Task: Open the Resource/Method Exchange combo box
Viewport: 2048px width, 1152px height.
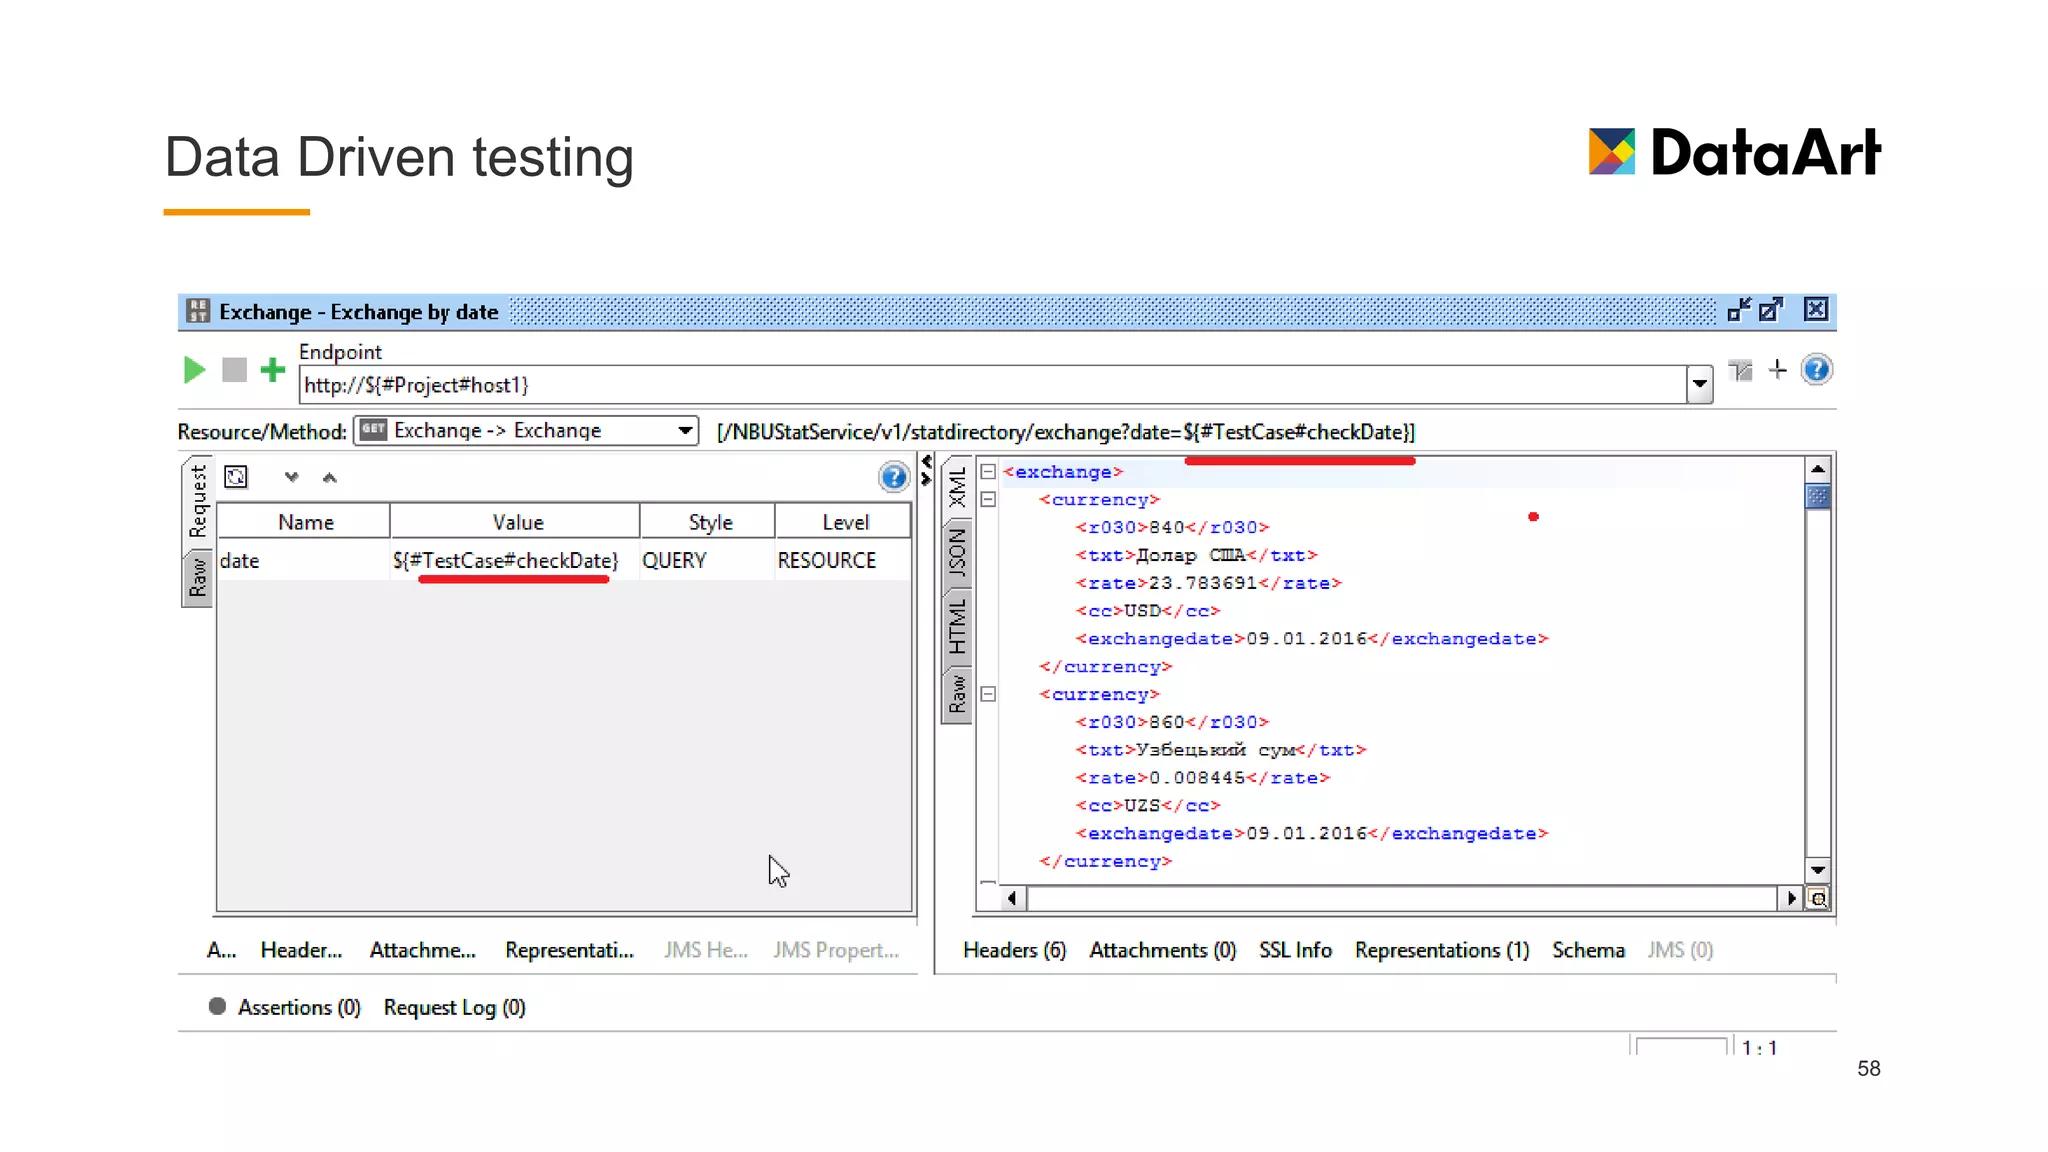Action: click(526, 431)
